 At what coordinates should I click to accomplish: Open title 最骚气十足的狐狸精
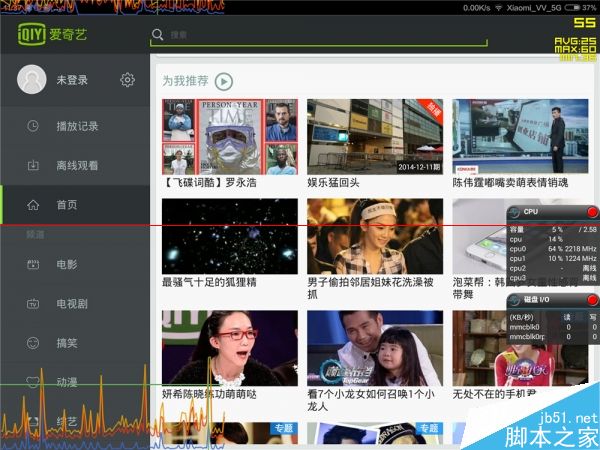(209, 282)
